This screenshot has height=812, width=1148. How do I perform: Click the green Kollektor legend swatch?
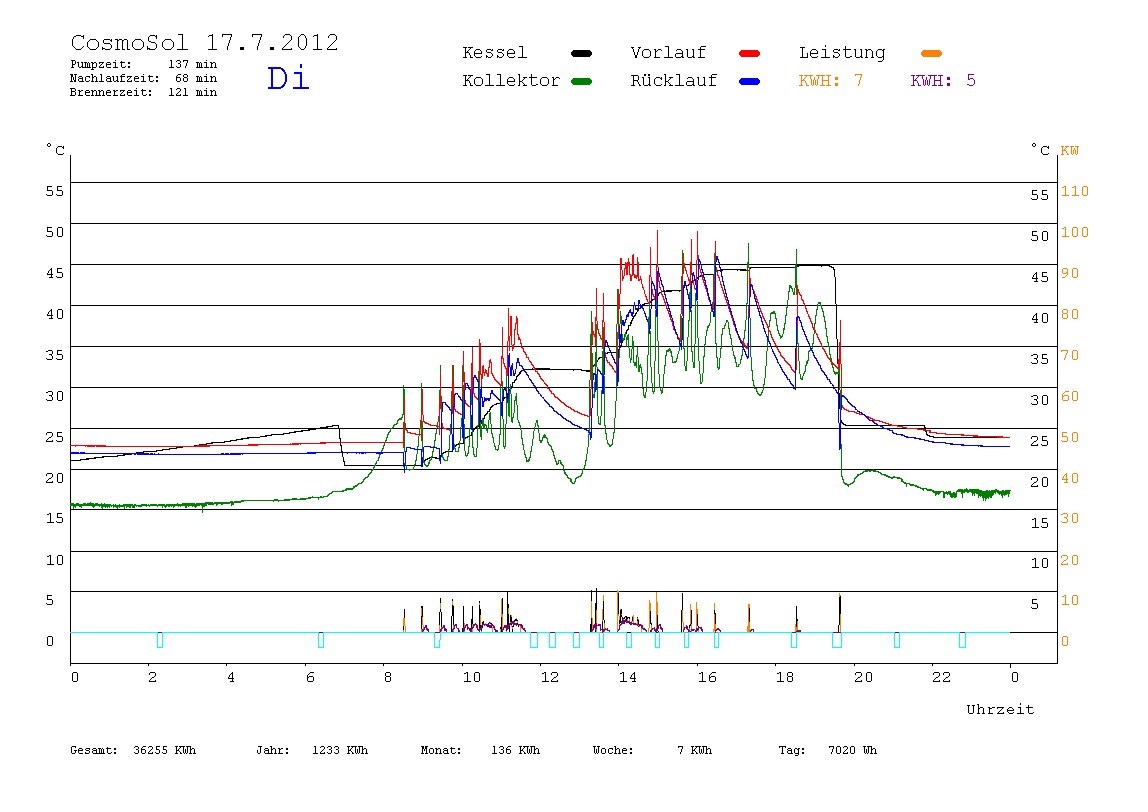[x=581, y=81]
